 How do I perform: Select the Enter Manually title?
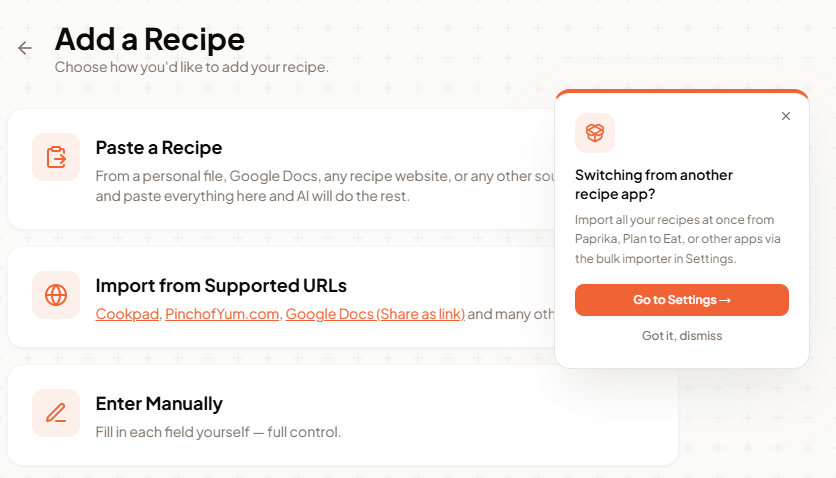click(x=159, y=404)
